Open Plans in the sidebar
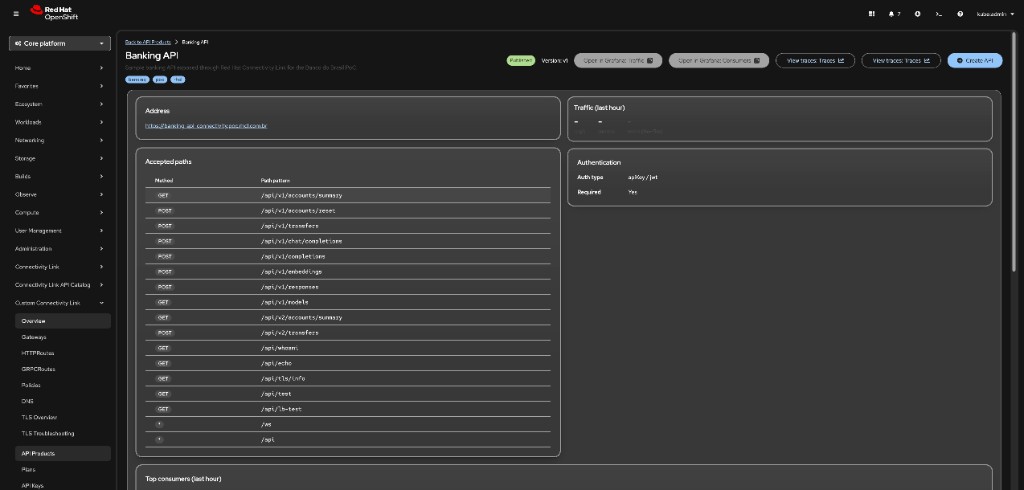 coord(63,470)
